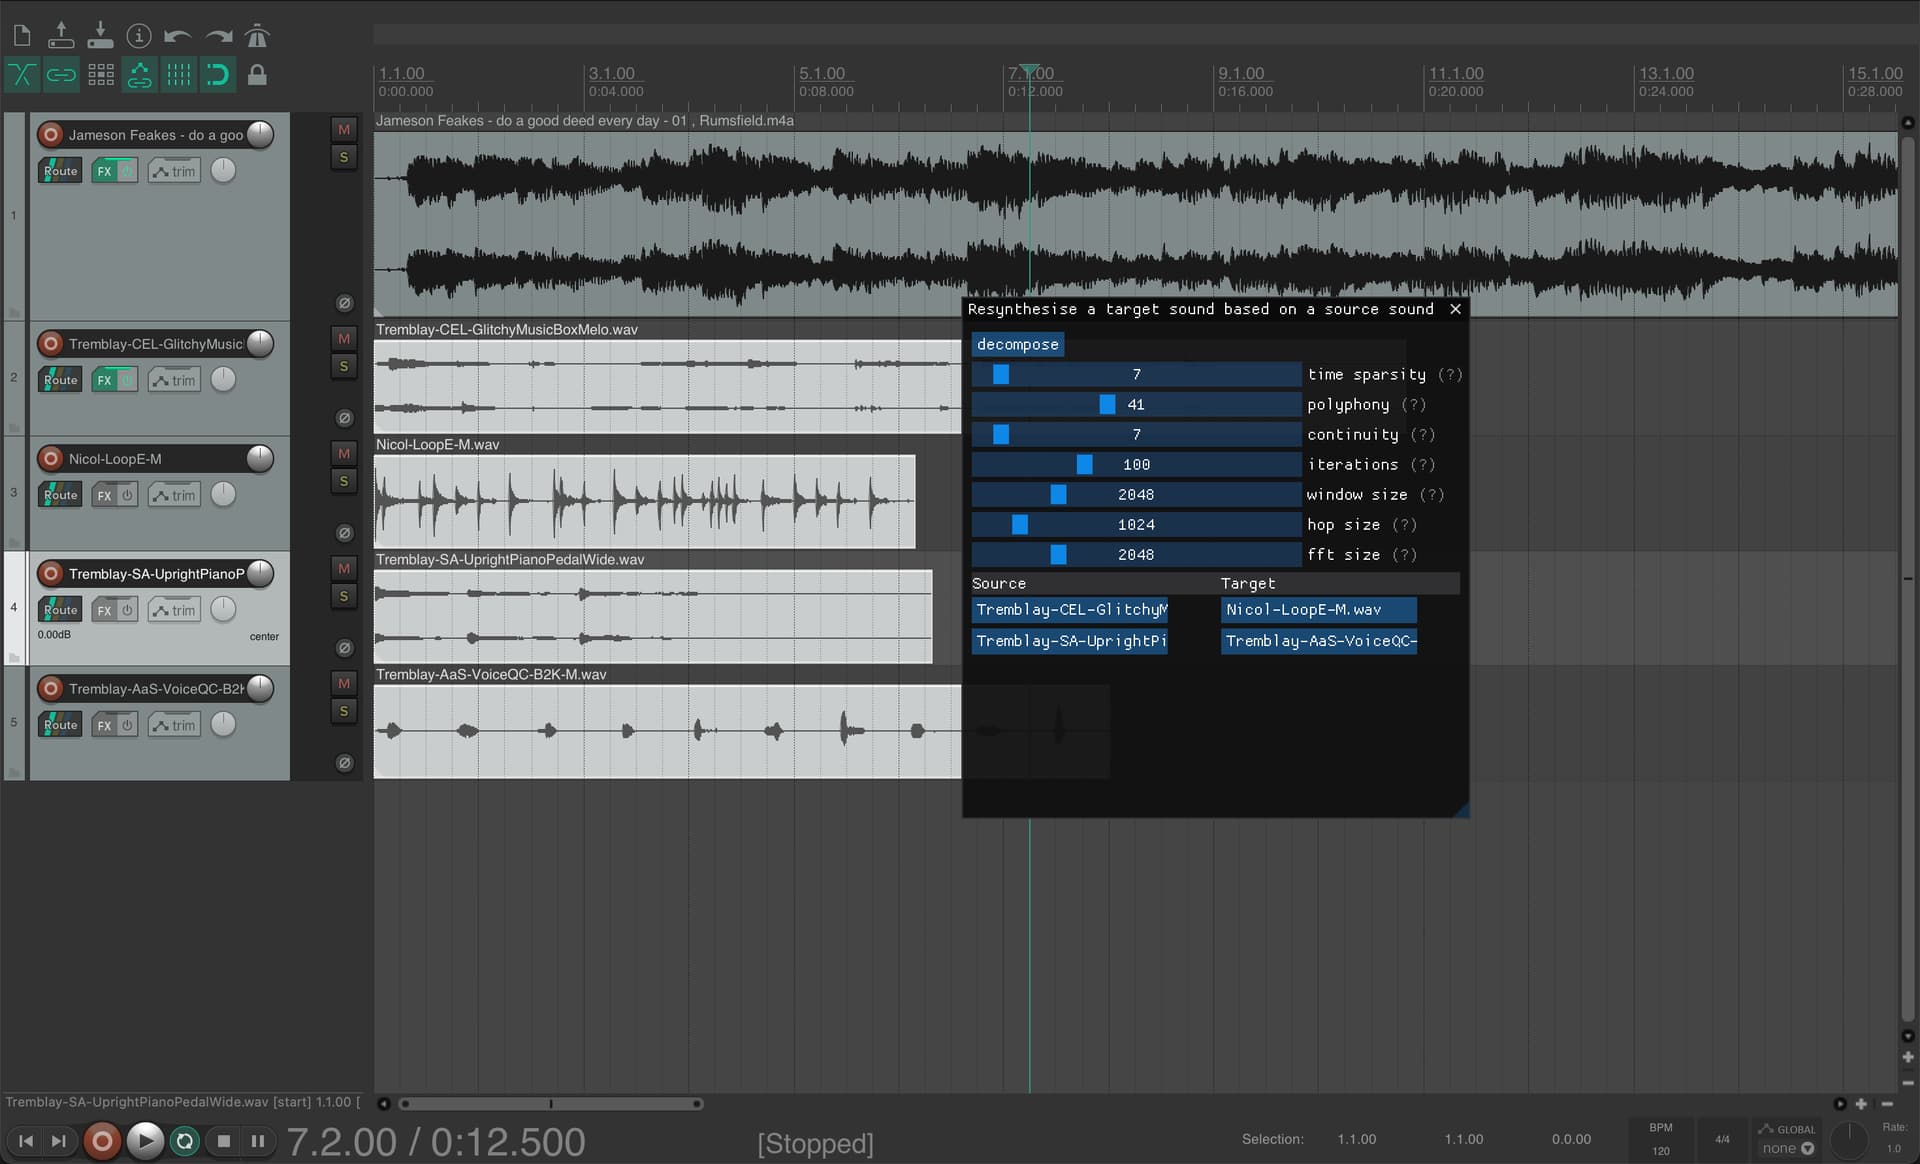The width and height of the screenshot is (1920, 1164).
Task: Go to project start
Action: tap(26, 1141)
